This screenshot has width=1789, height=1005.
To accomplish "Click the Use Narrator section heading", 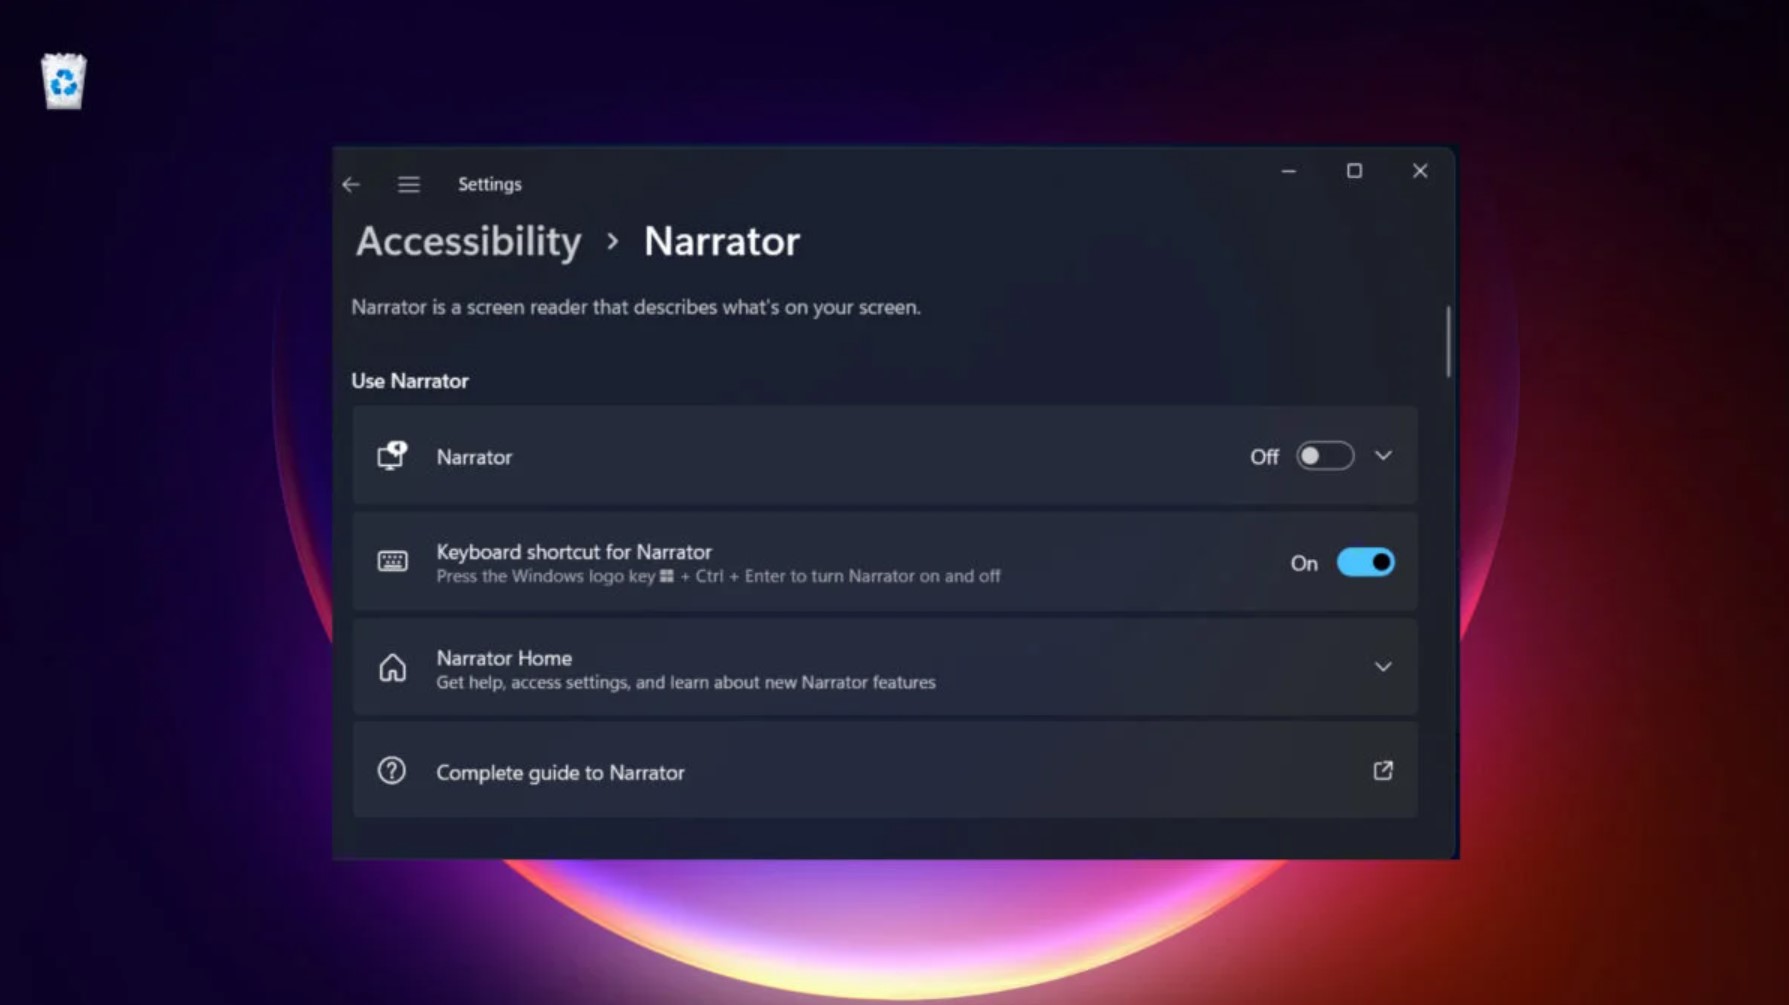I will [x=410, y=381].
